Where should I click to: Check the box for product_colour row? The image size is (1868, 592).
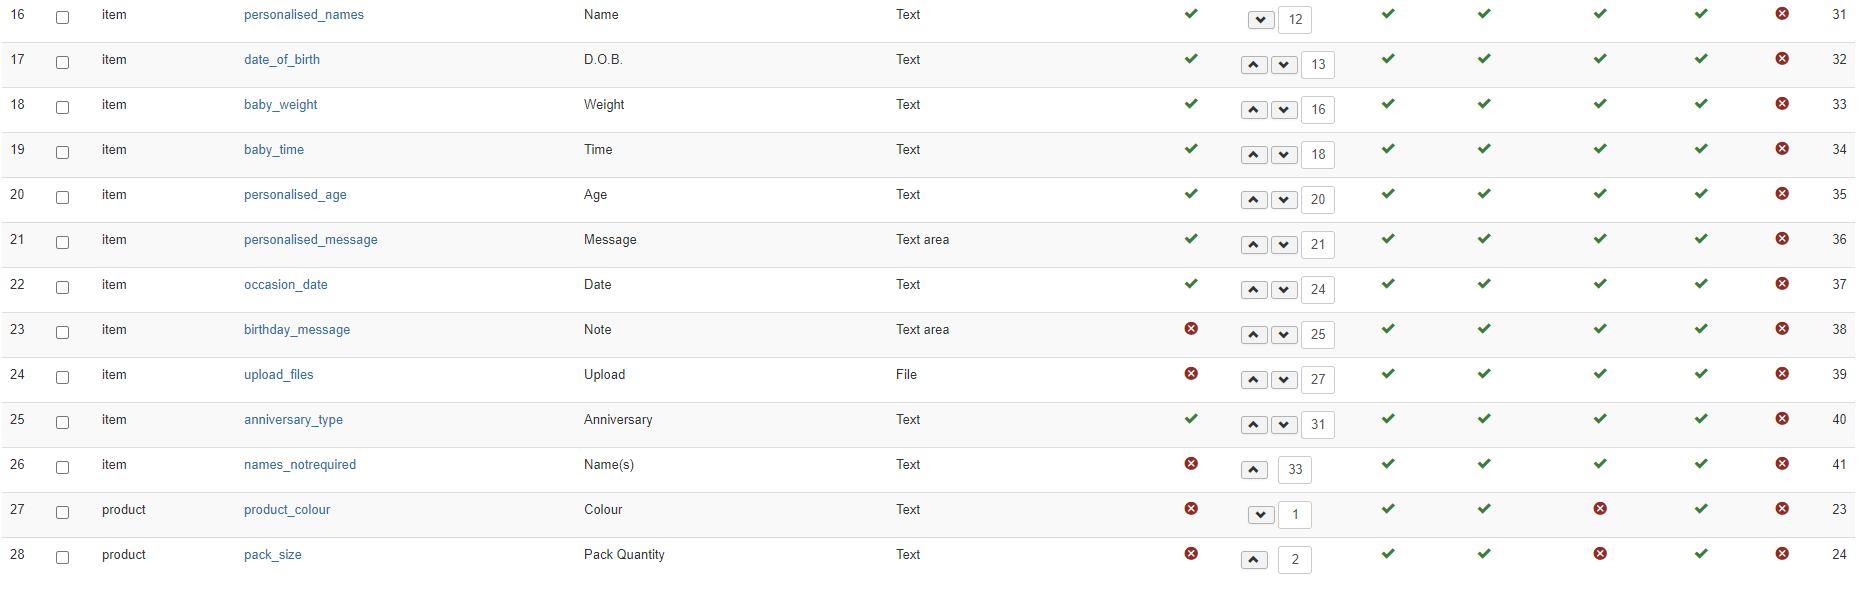[x=63, y=512]
